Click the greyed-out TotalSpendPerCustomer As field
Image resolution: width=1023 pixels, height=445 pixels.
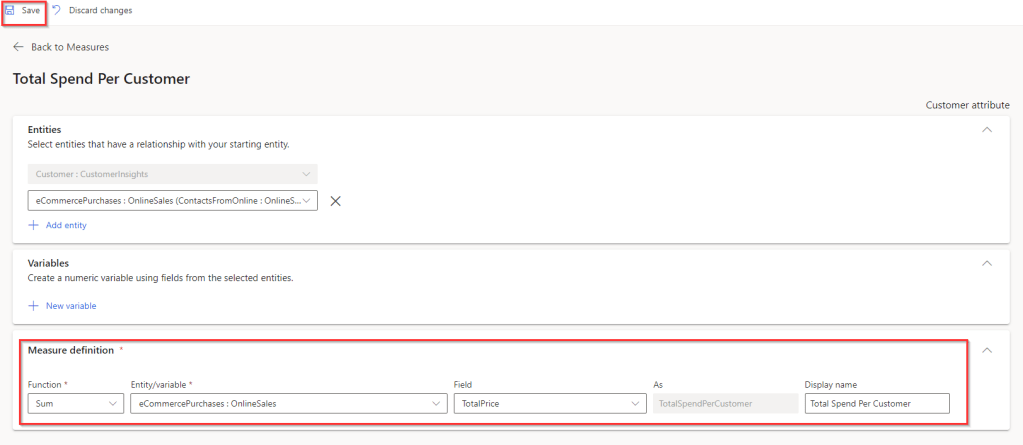point(725,404)
